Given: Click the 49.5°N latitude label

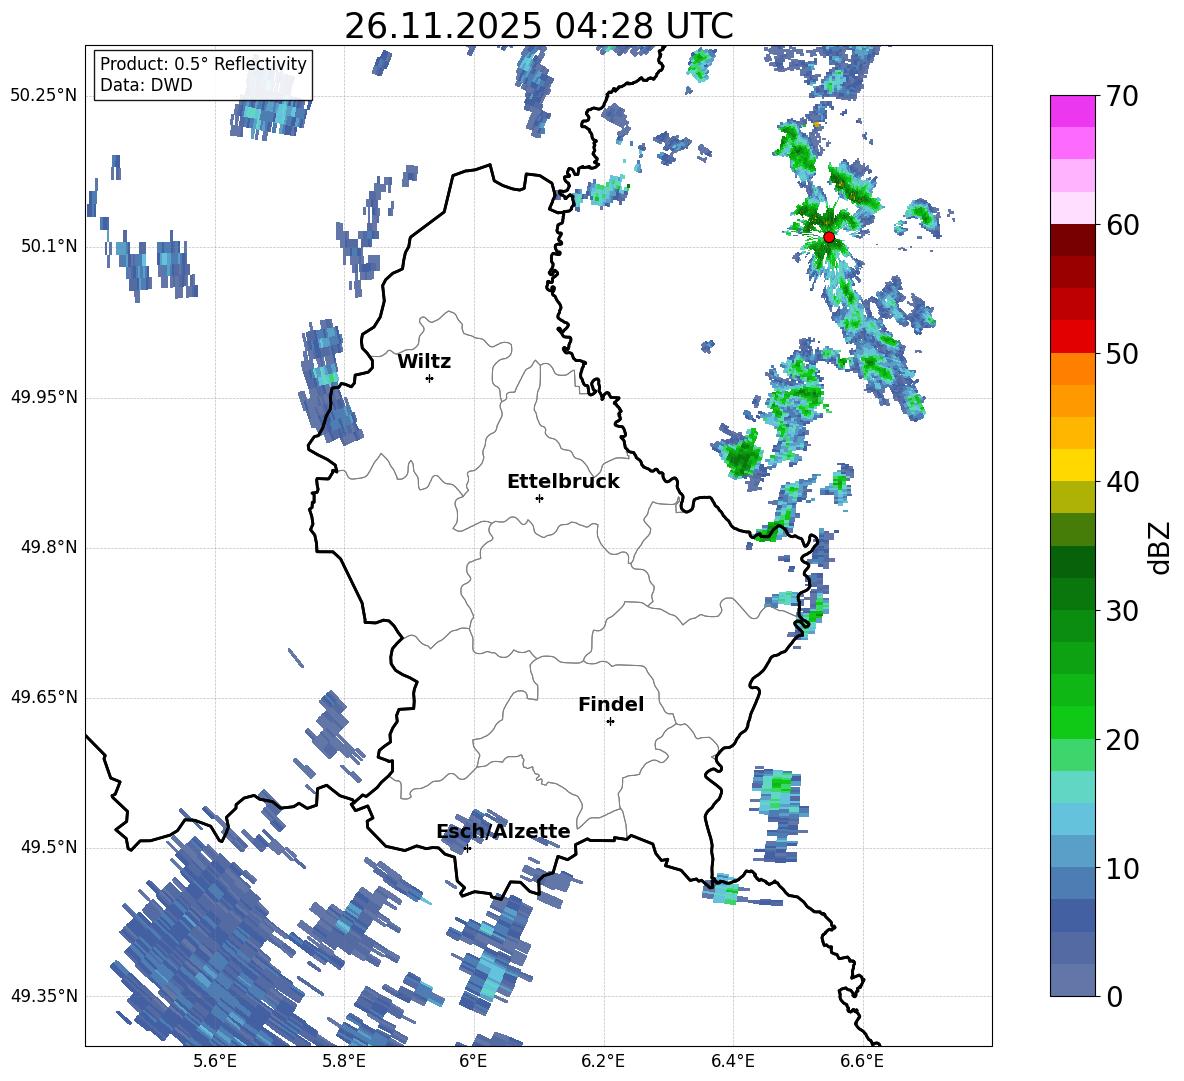Looking at the screenshot, I should 49,846.
